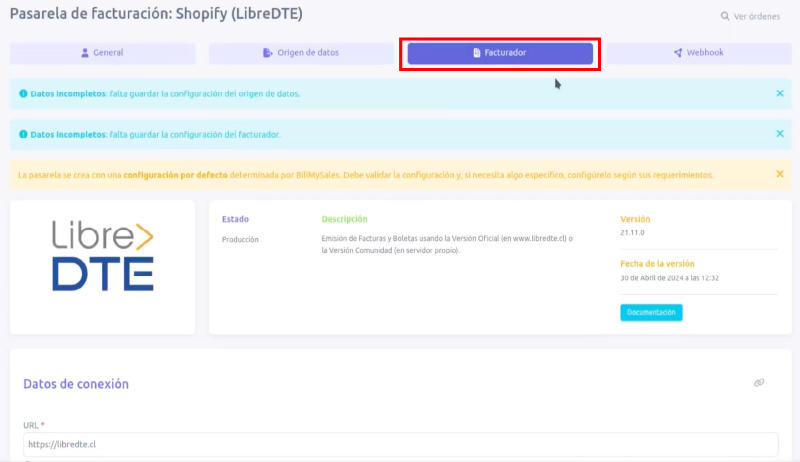Click the user icon on General tab
The image size is (800, 462).
click(x=85, y=53)
